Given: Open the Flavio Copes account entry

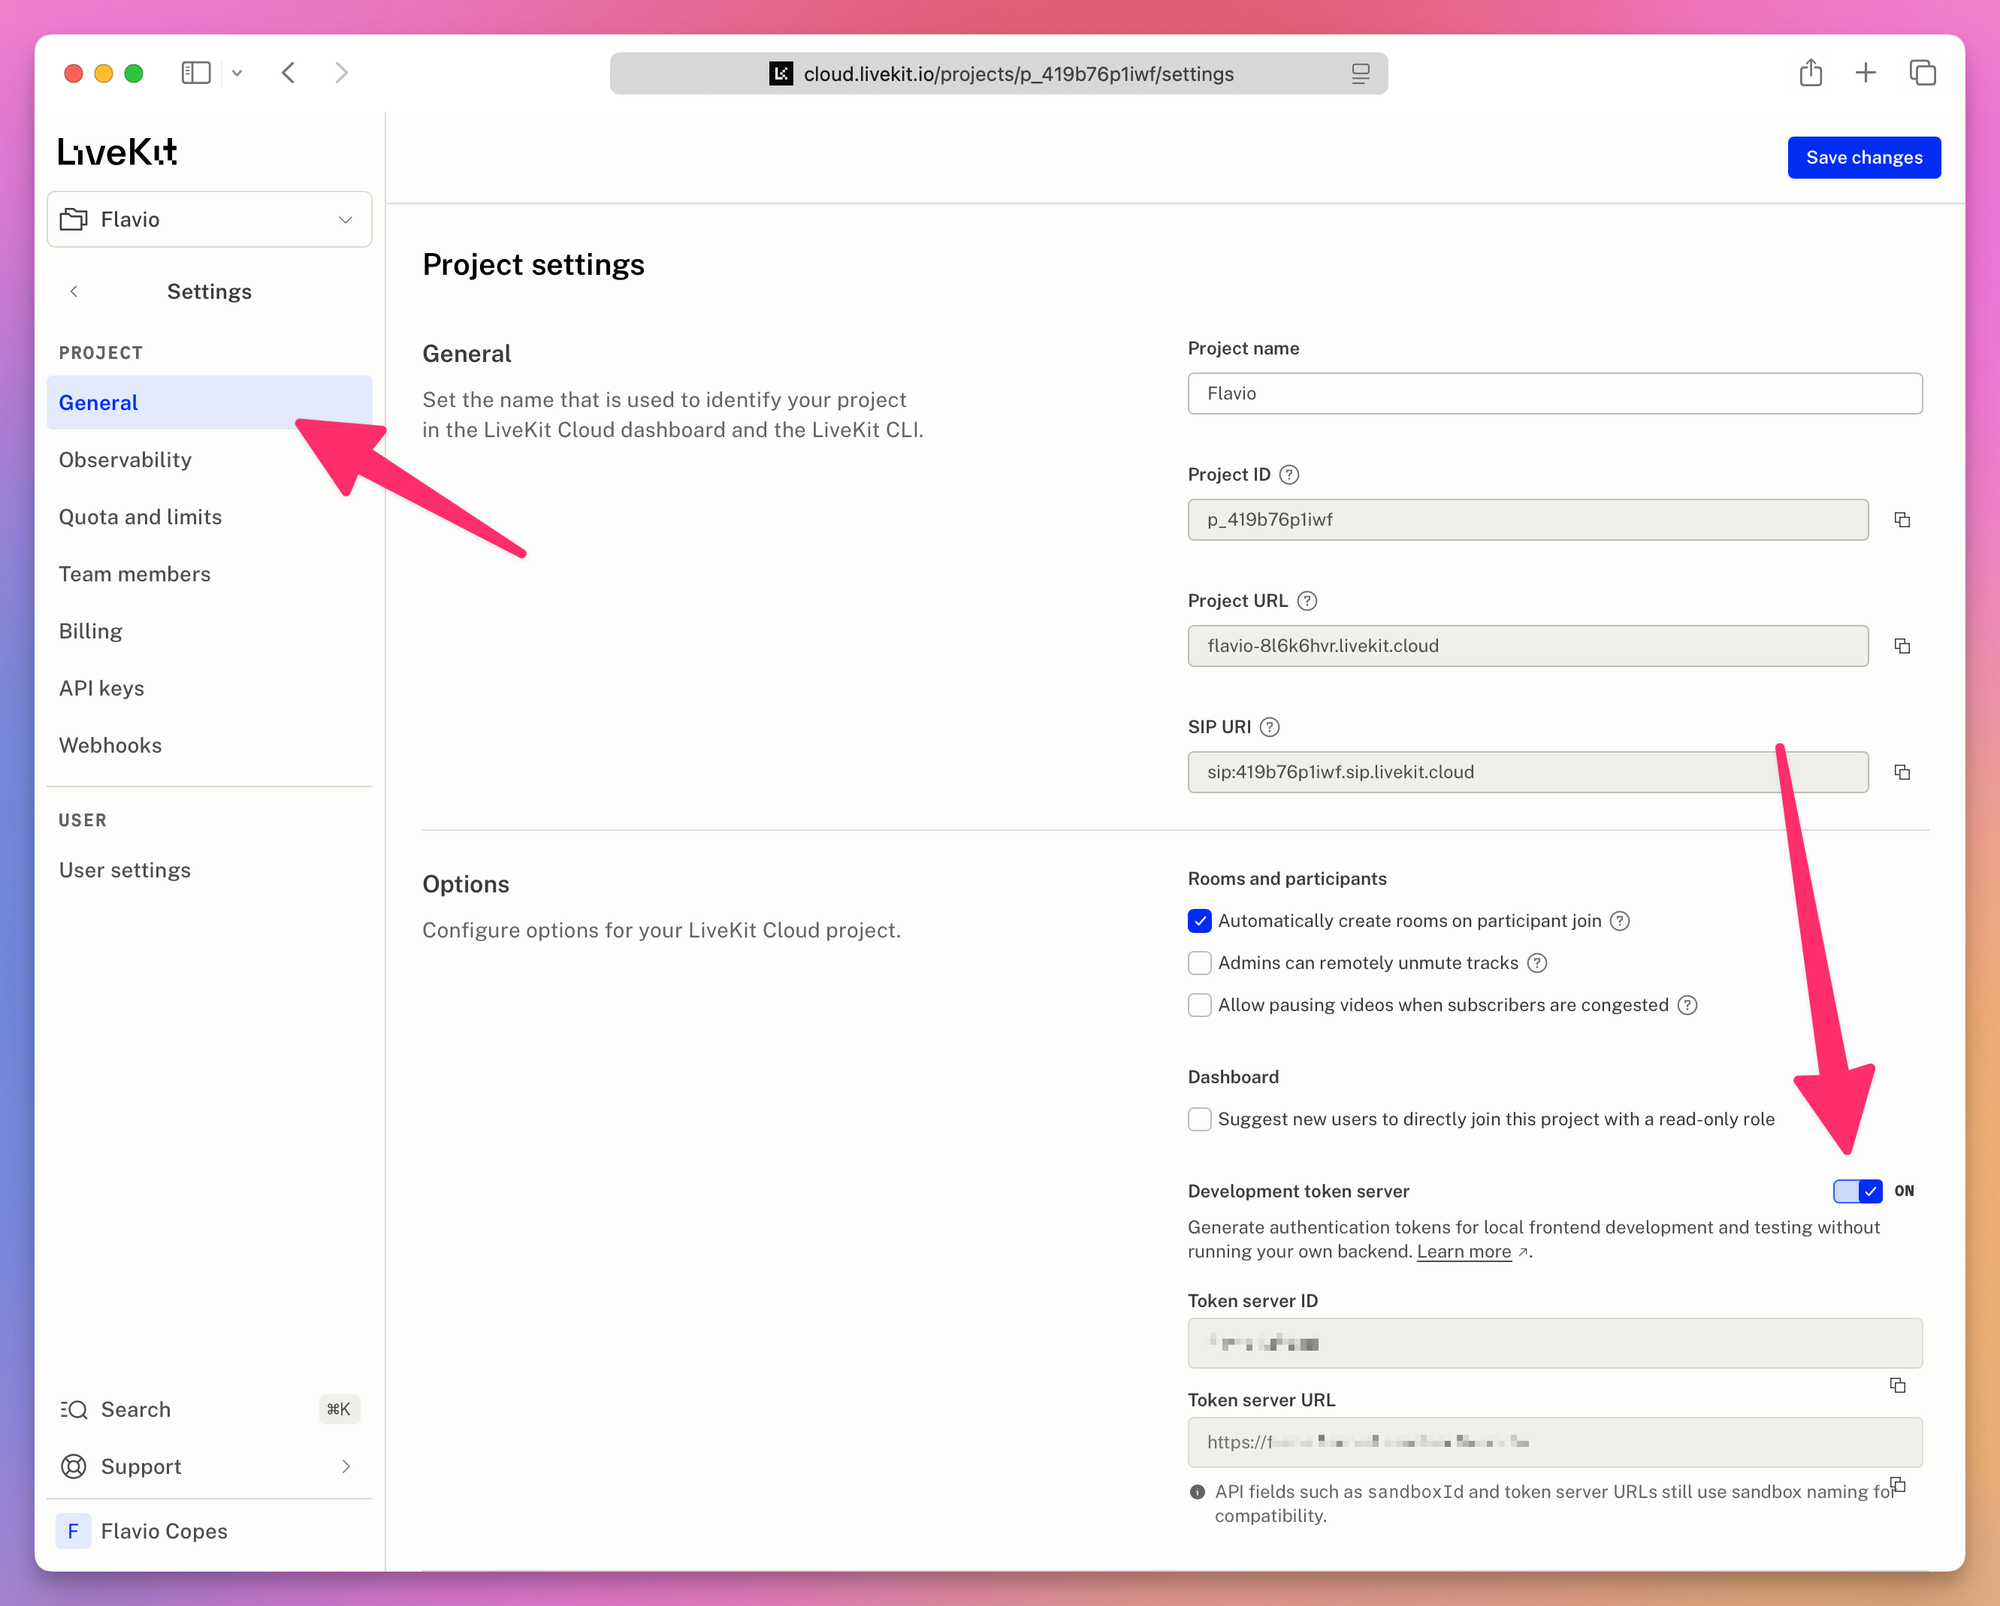Looking at the screenshot, I should point(209,1531).
